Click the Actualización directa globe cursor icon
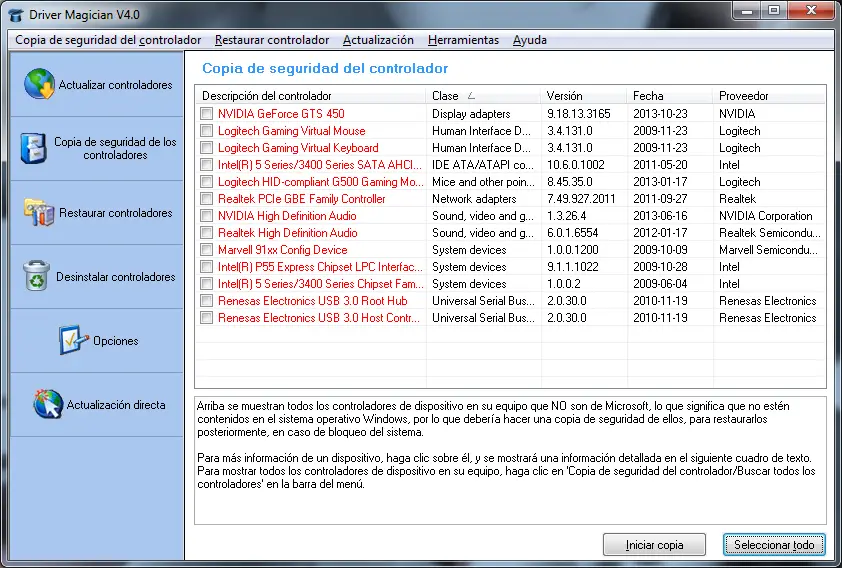The height and width of the screenshot is (568, 842). pyautogui.click(x=48, y=404)
